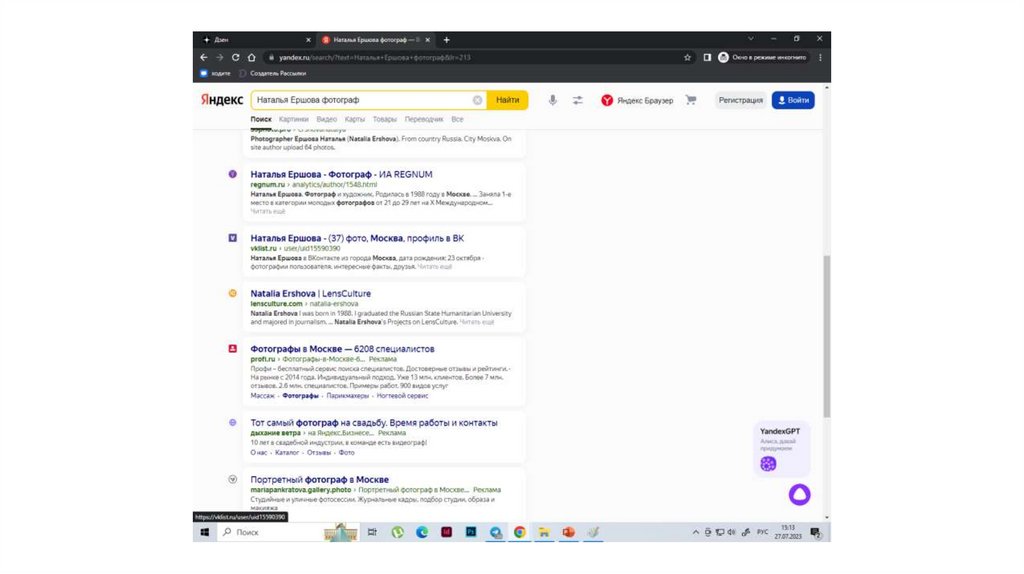Image resolution: width=1024 pixels, height=574 pixels.
Task: Click the LensCulture orange favicon
Action: (x=232, y=294)
